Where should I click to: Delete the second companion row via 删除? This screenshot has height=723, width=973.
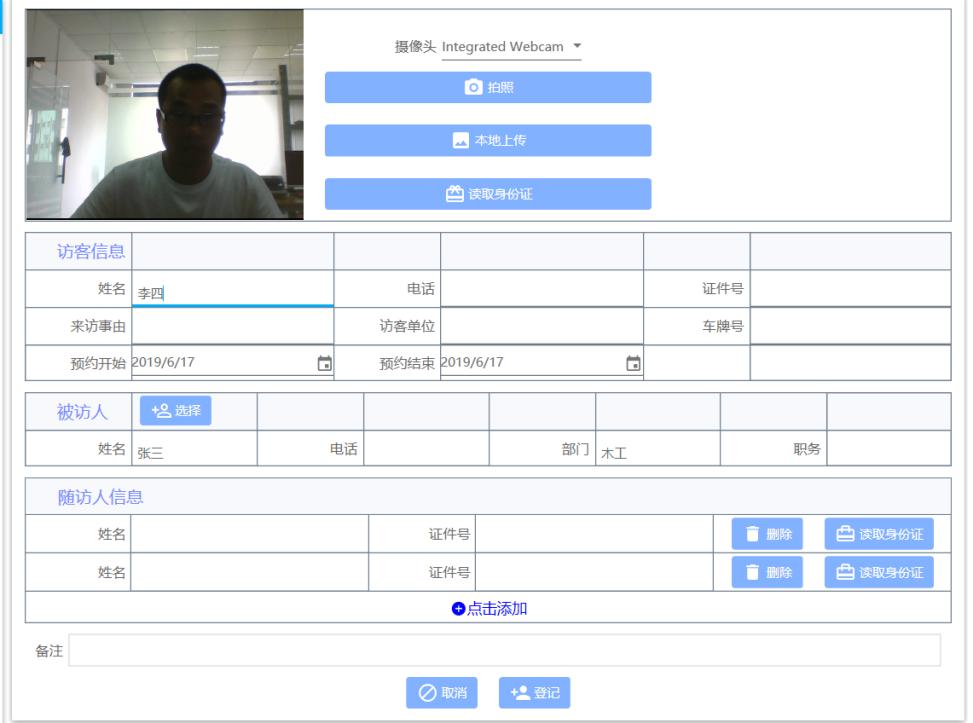click(767, 572)
